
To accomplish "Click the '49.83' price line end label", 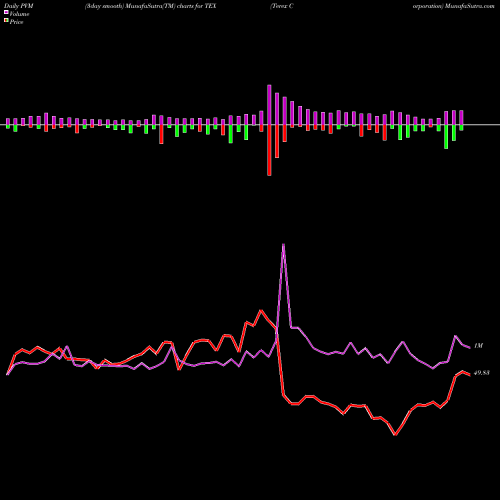I will pyautogui.click(x=482, y=373).
